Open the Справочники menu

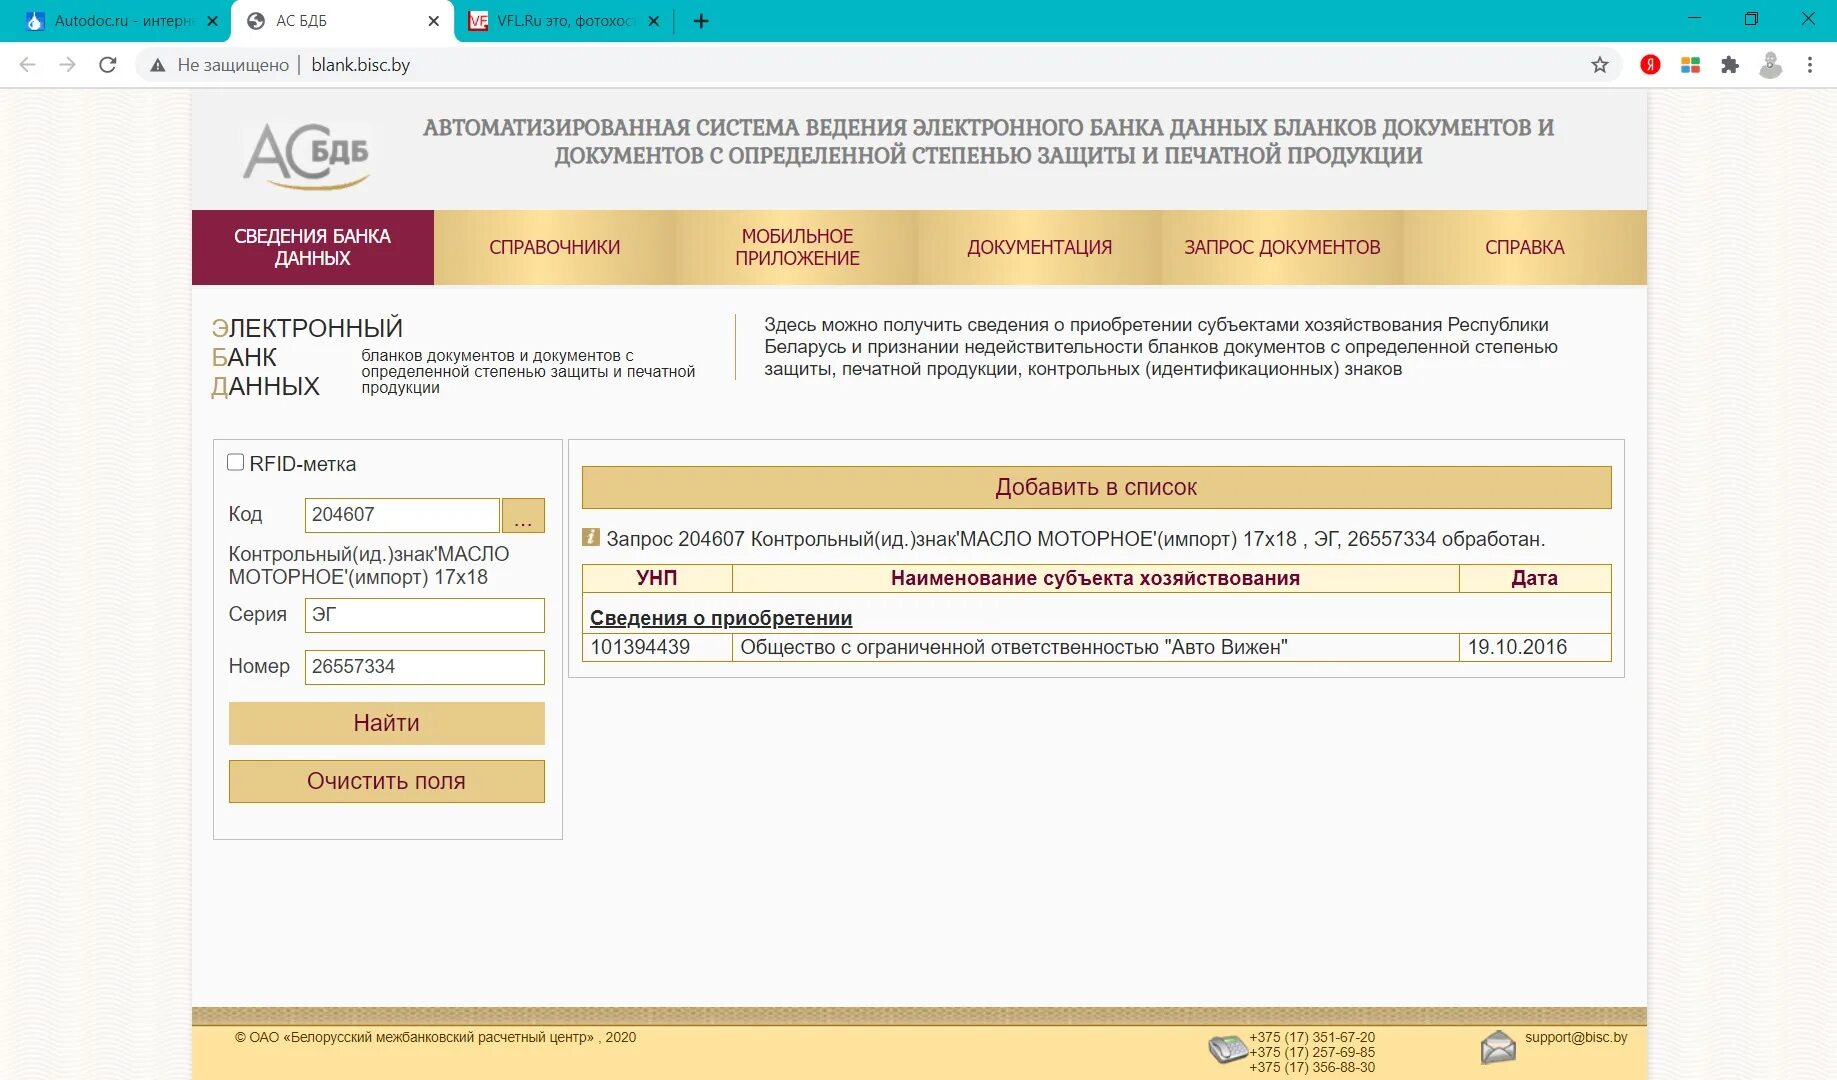point(555,247)
